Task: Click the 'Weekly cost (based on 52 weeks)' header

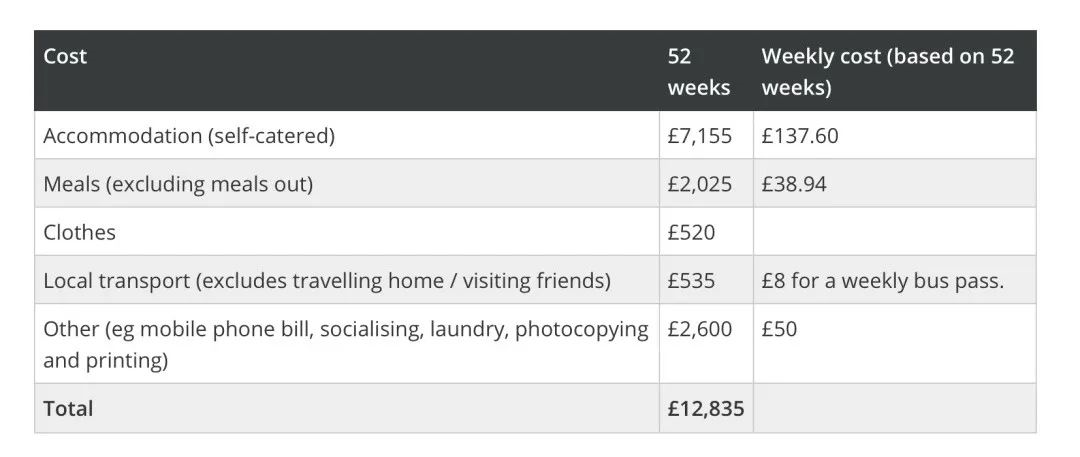Action: tap(887, 71)
